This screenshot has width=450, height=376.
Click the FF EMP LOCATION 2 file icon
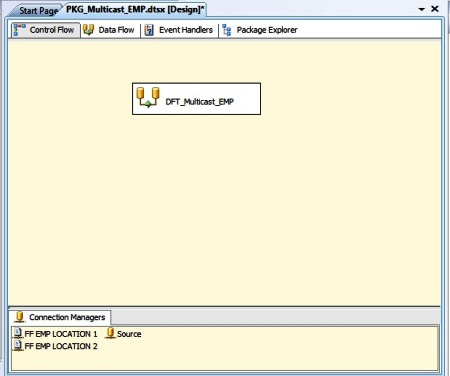(x=18, y=346)
